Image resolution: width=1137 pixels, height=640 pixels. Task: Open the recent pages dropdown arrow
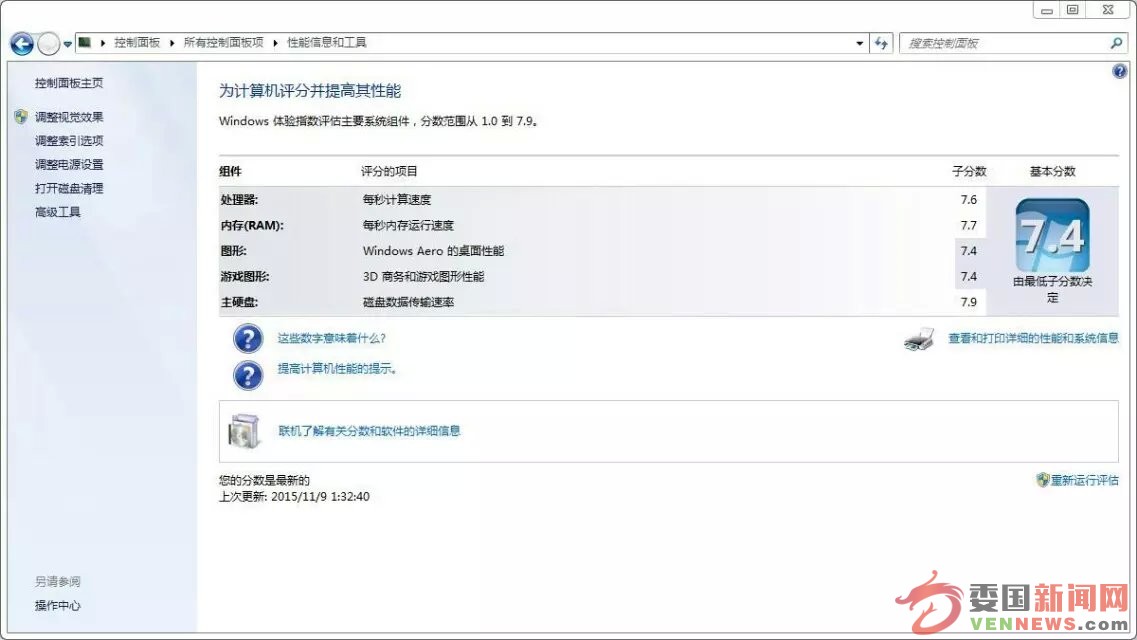[x=67, y=44]
